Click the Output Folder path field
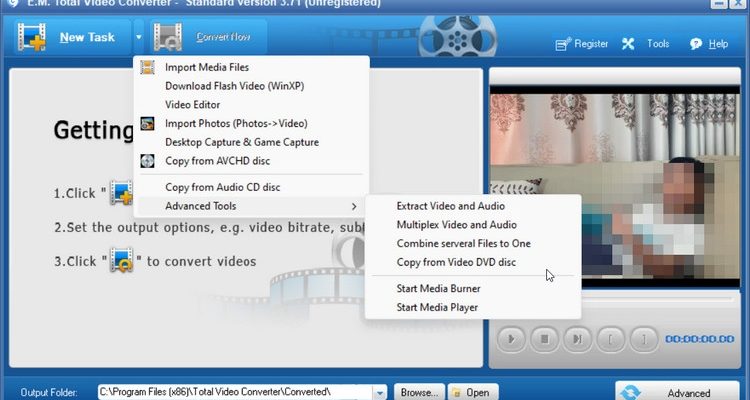 click(235, 392)
